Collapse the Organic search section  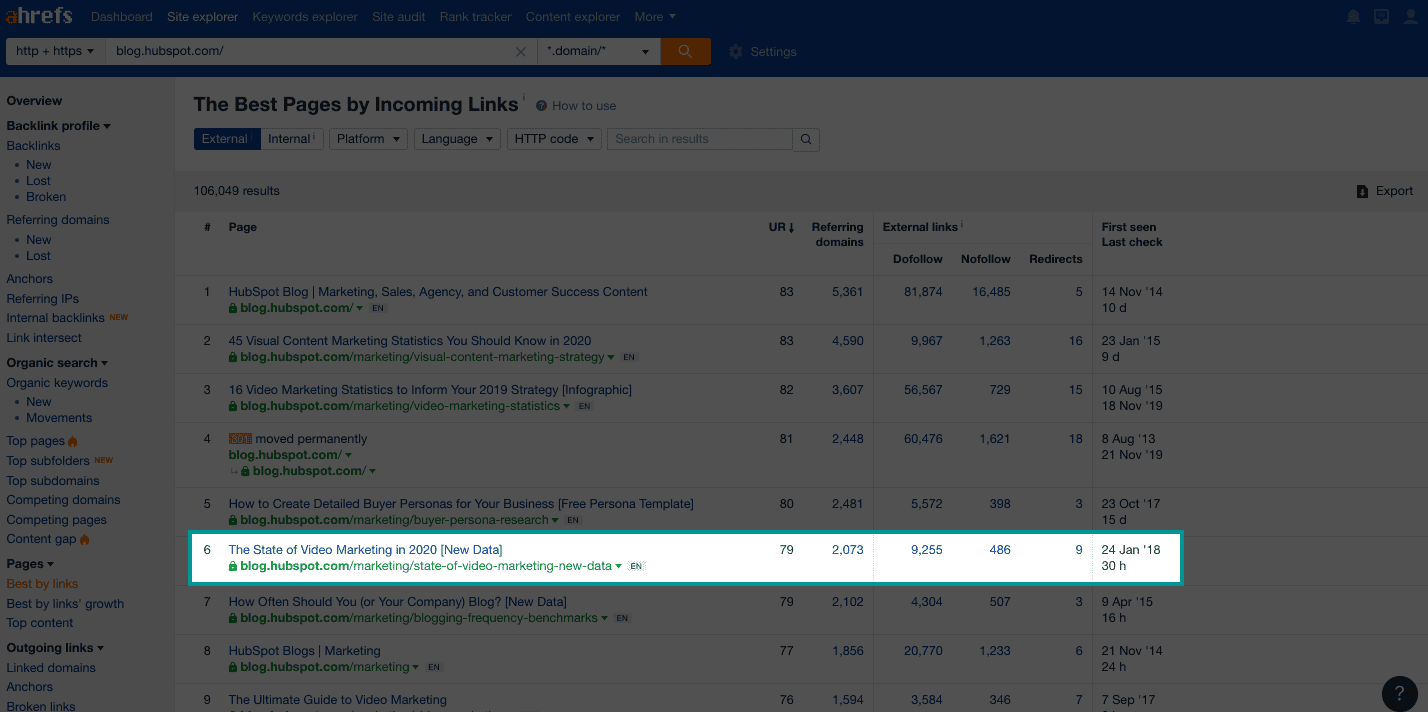57,363
